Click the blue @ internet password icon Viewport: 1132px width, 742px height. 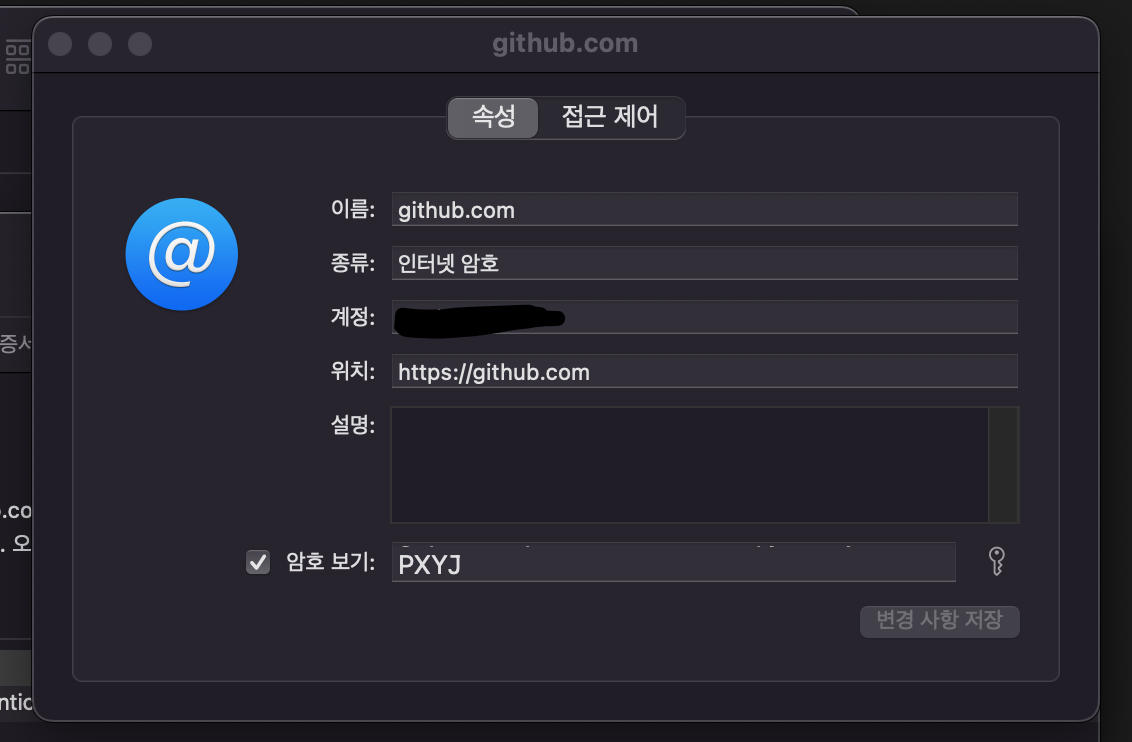click(182, 254)
